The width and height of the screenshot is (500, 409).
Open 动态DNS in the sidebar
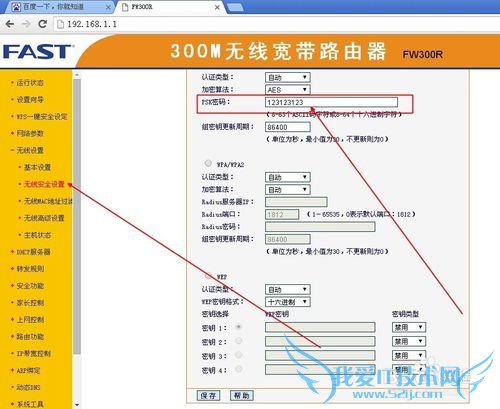pyautogui.click(x=28, y=387)
